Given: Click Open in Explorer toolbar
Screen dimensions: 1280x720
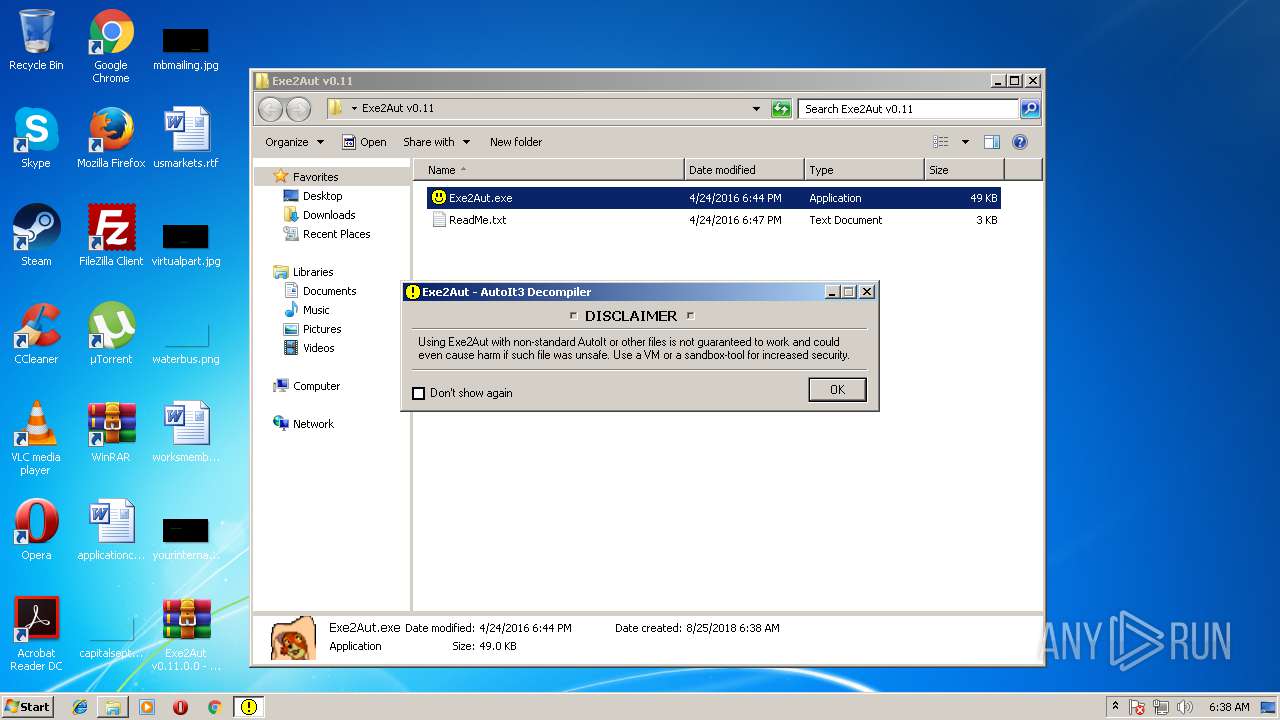Looking at the screenshot, I should (364, 142).
